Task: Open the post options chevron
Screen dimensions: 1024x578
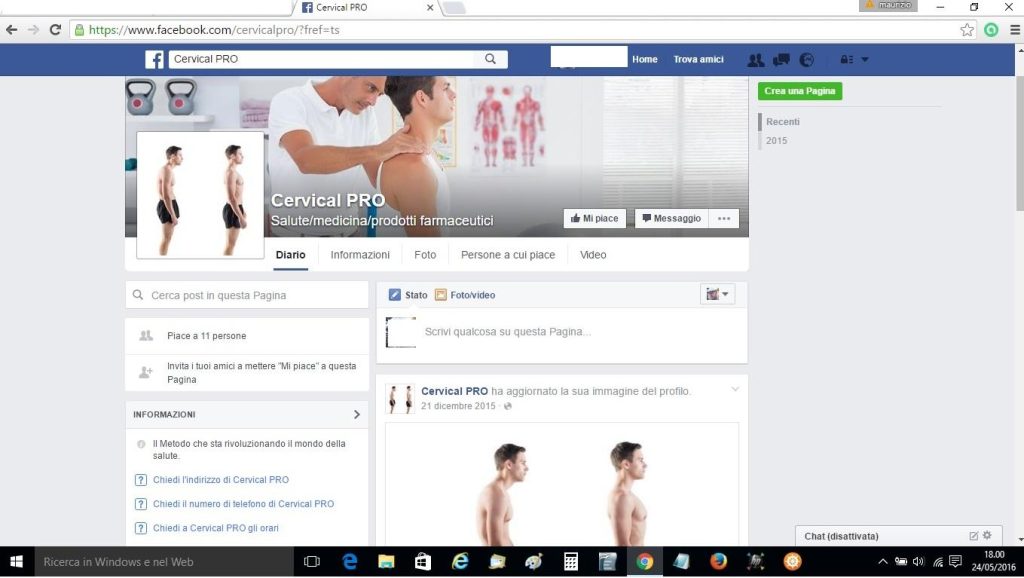Action: [x=735, y=389]
